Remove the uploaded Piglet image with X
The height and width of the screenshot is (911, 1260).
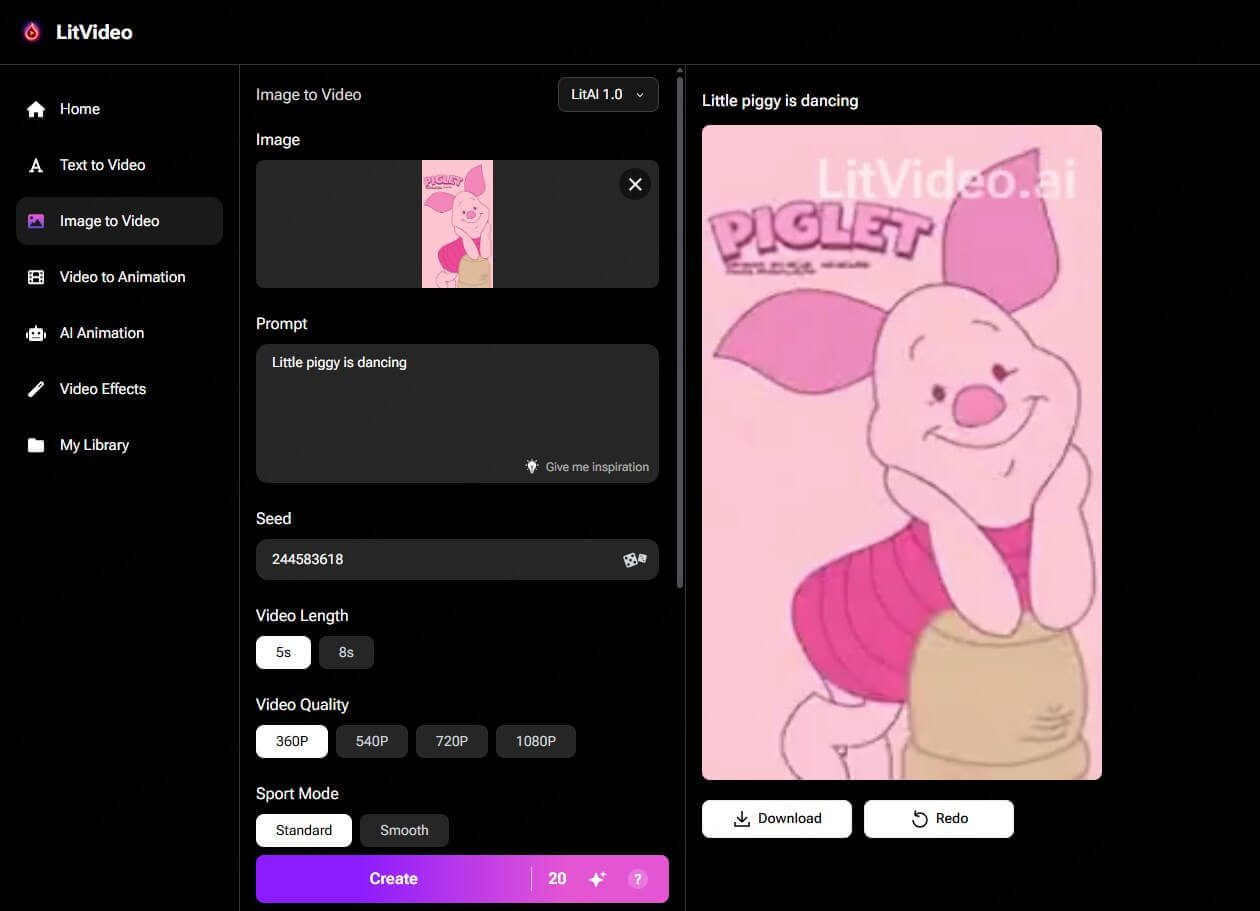635,184
